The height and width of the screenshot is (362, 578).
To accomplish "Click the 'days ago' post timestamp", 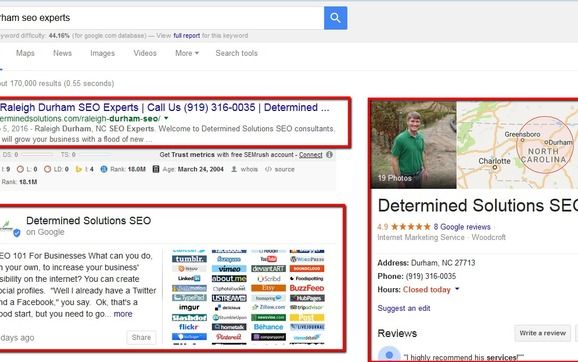I will click(x=17, y=338).
